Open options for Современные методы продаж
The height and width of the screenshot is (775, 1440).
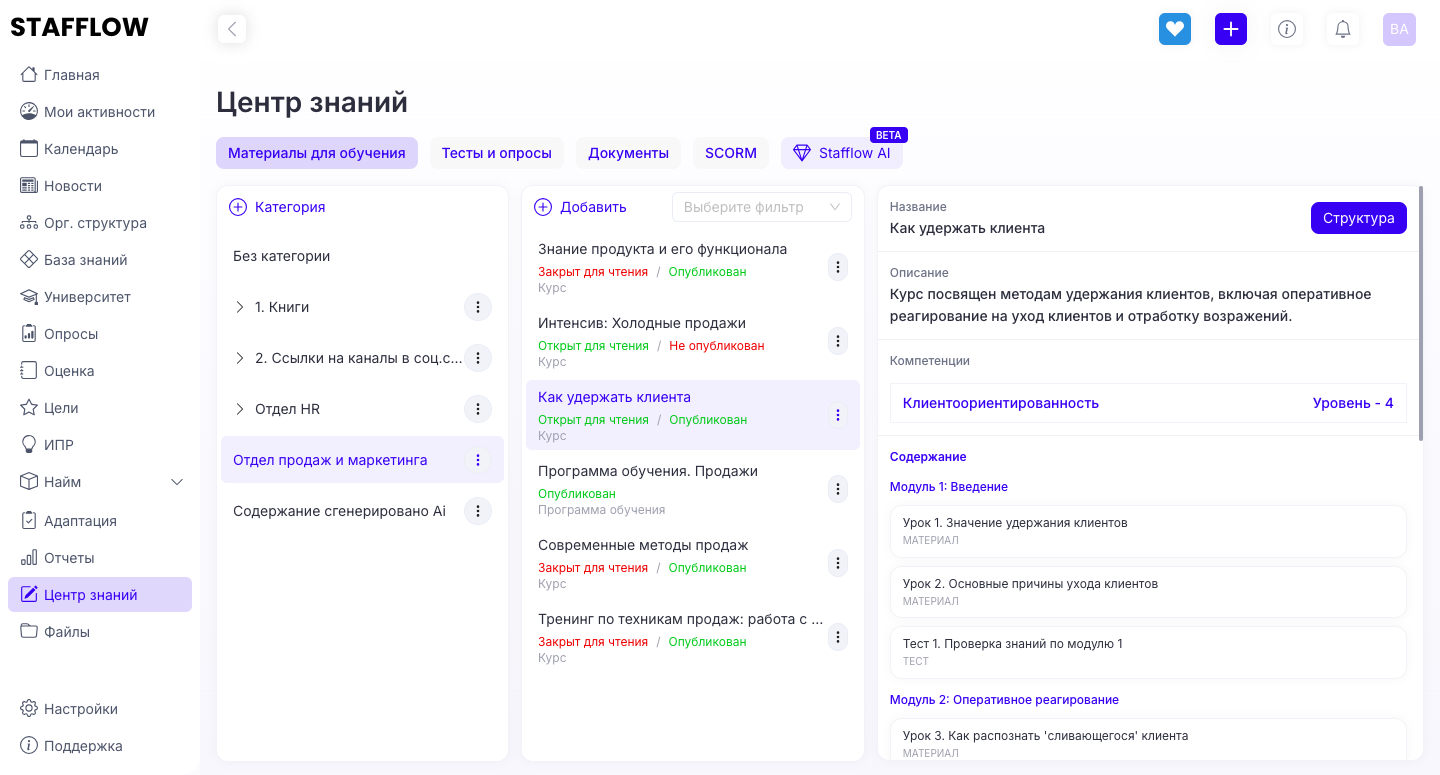838,563
